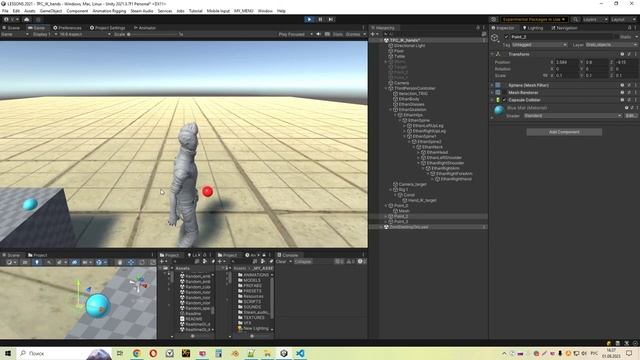640x360 pixels.
Task: Open the Component menu
Action: [x=77, y=11]
